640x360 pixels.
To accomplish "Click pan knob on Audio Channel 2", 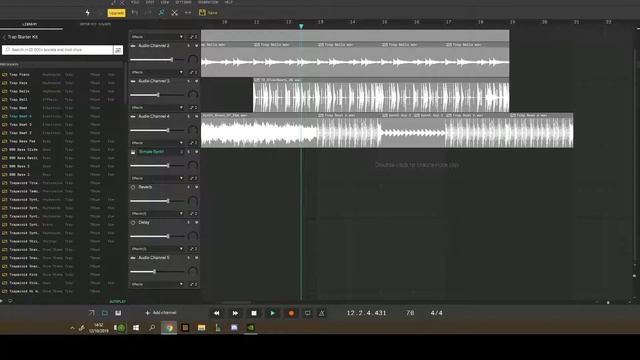I will point(193,60).
